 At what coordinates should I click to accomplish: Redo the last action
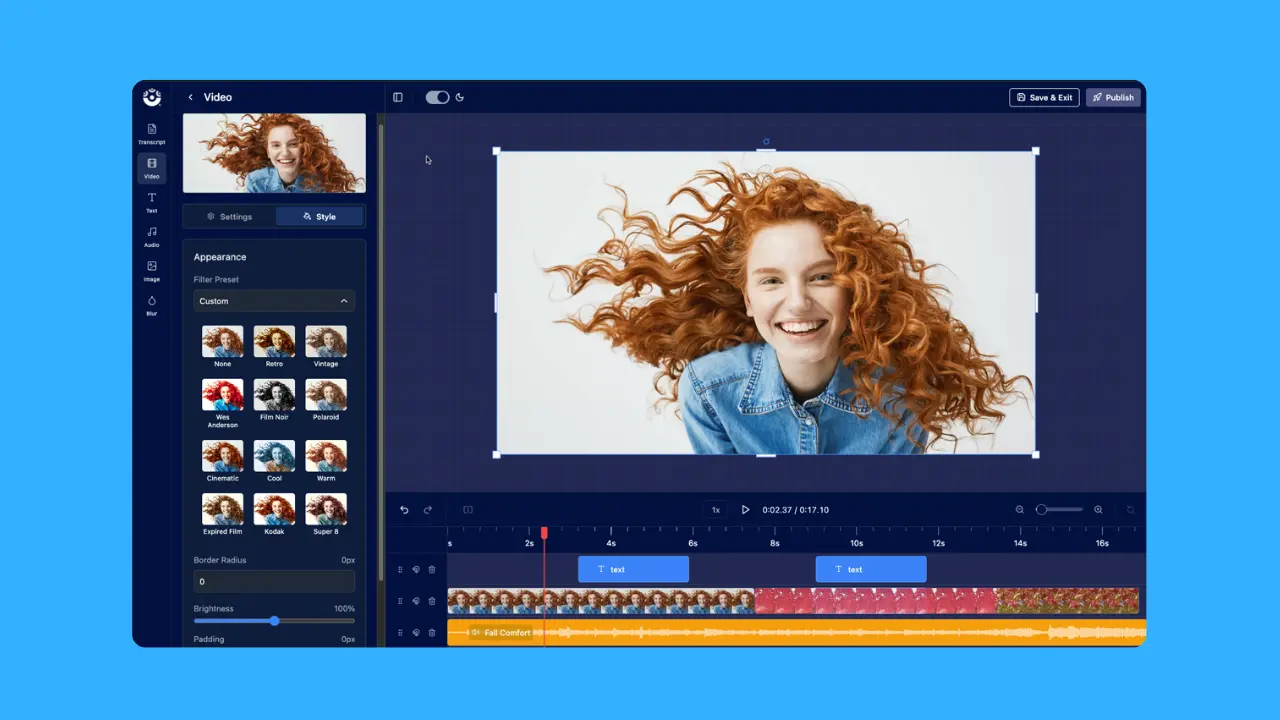(427, 509)
